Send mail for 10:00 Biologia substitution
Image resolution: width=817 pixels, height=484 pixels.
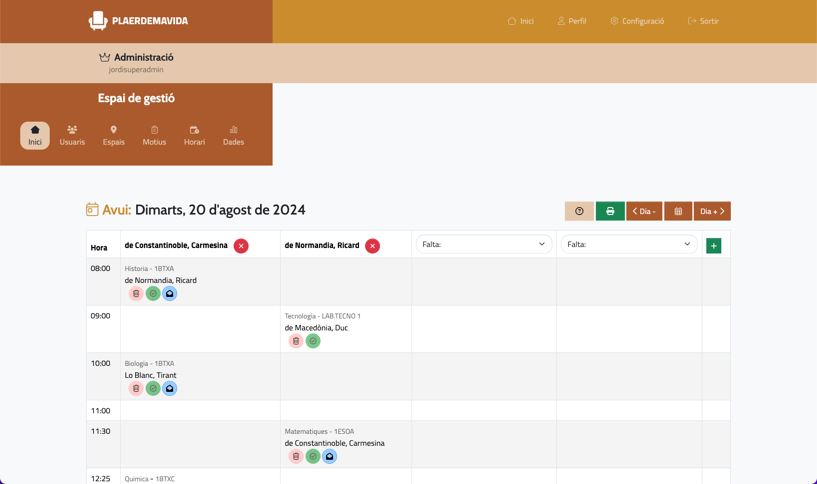pyautogui.click(x=170, y=389)
